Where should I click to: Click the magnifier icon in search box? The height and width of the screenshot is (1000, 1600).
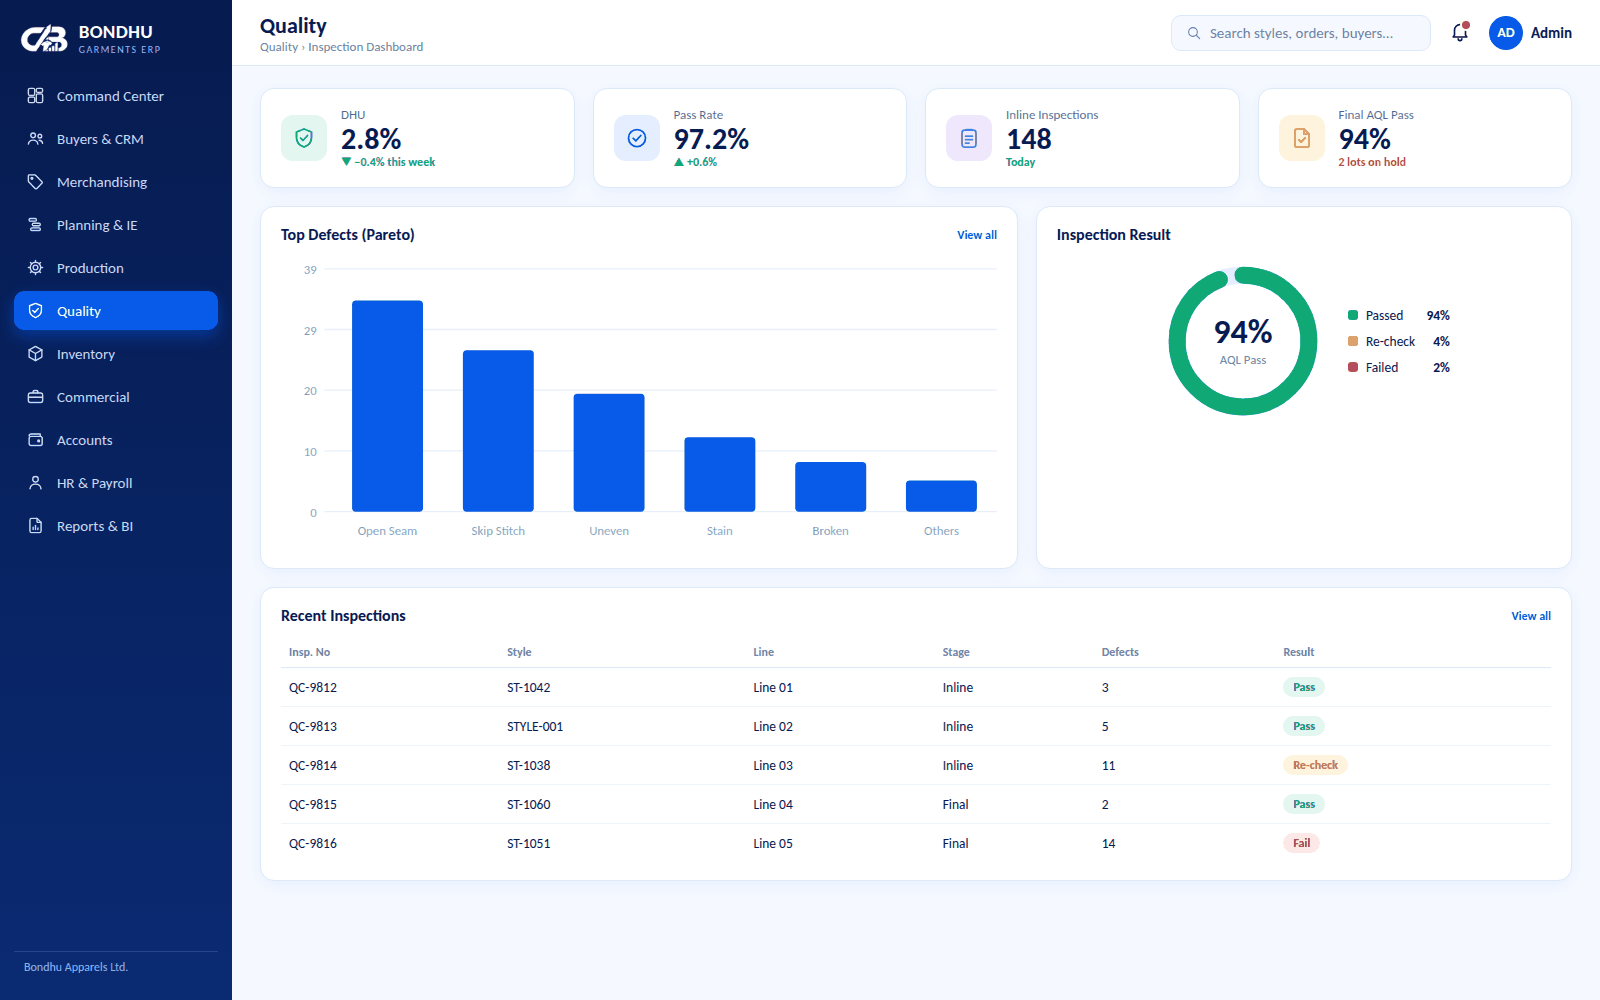pyautogui.click(x=1194, y=33)
